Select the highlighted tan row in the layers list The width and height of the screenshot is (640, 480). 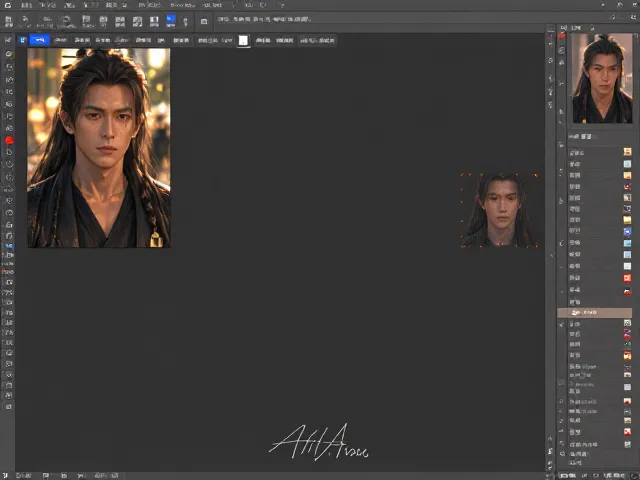595,313
